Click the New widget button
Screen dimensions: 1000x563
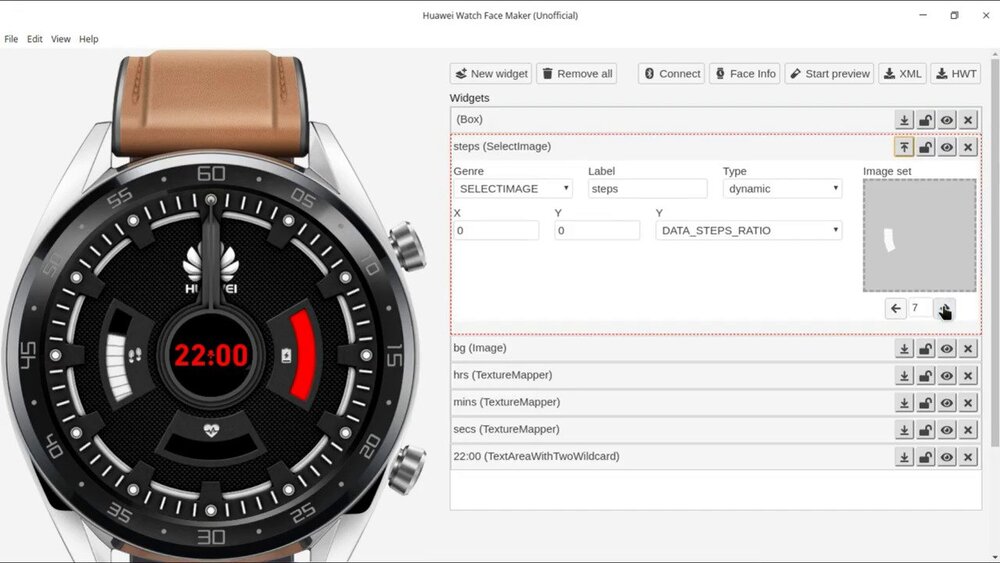pos(490,73)
